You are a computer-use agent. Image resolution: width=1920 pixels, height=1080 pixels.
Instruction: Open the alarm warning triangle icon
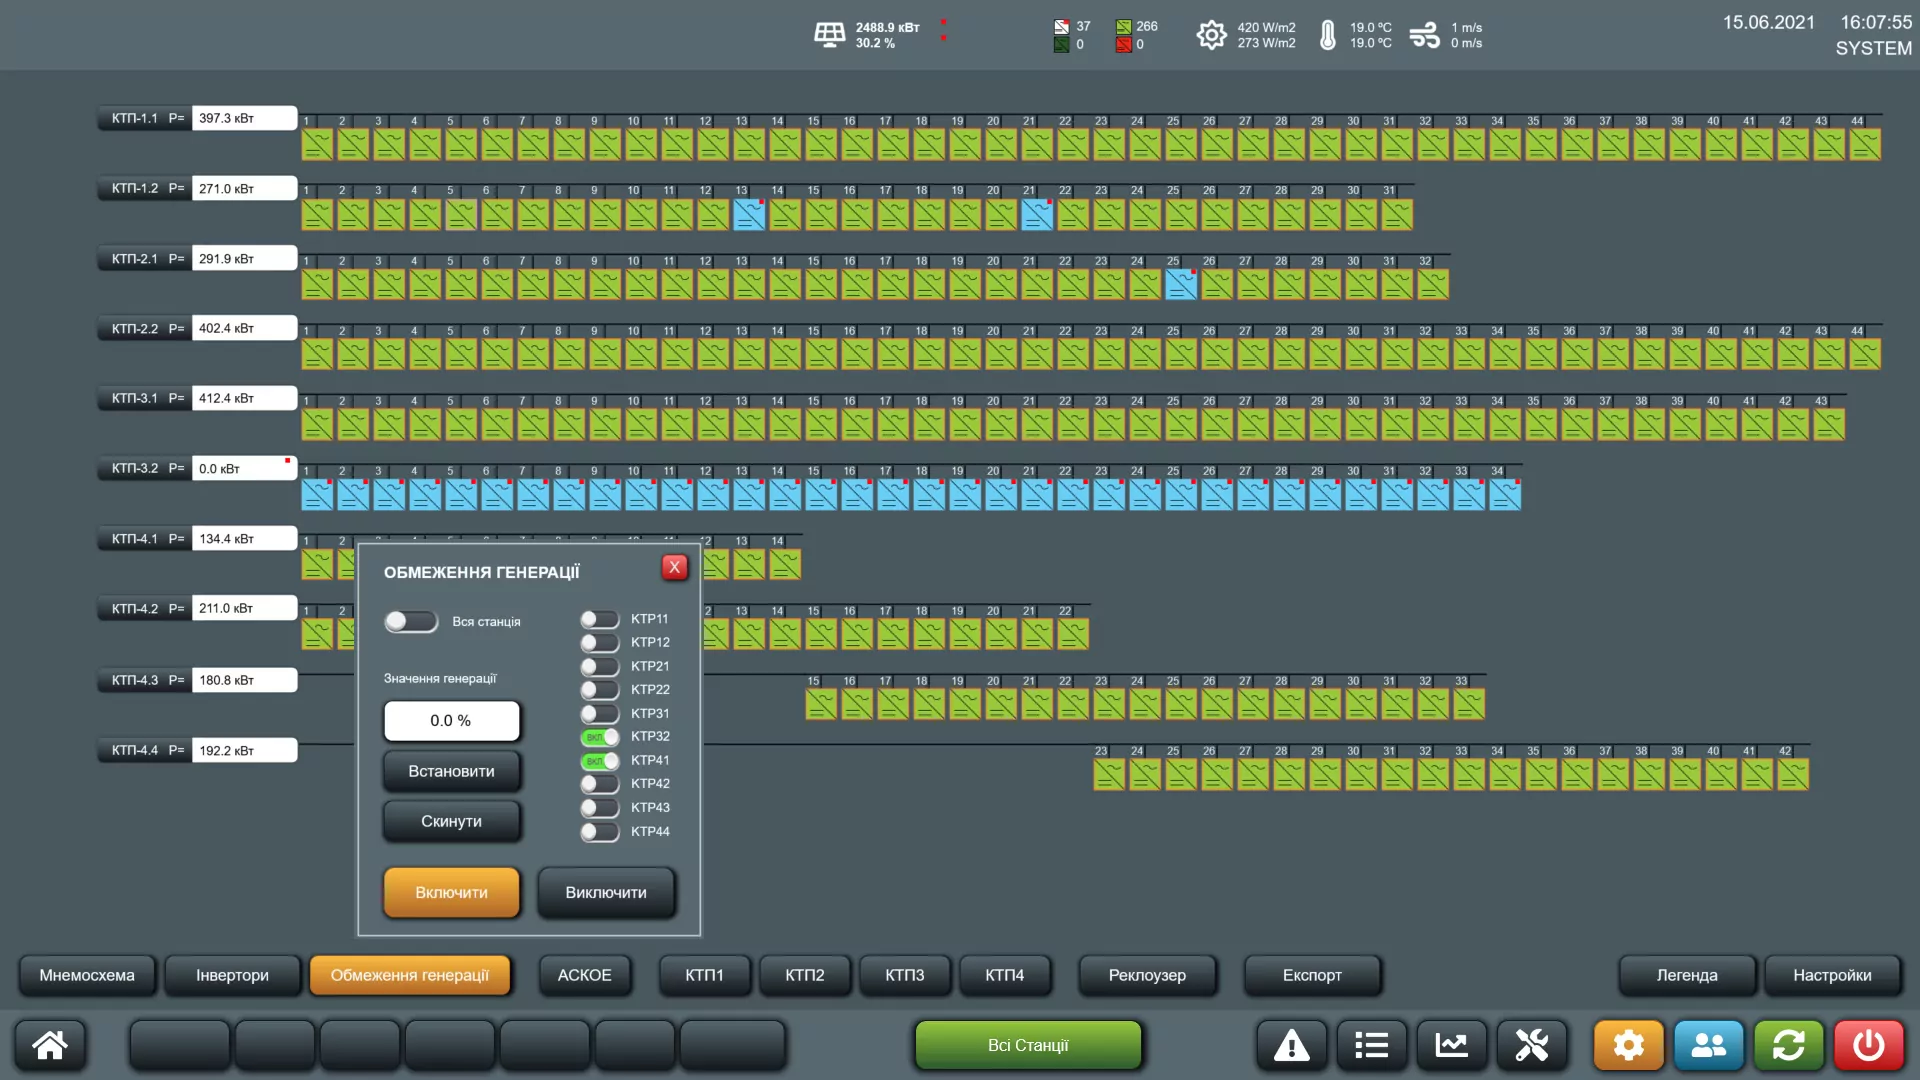tap(1291, 1046)
